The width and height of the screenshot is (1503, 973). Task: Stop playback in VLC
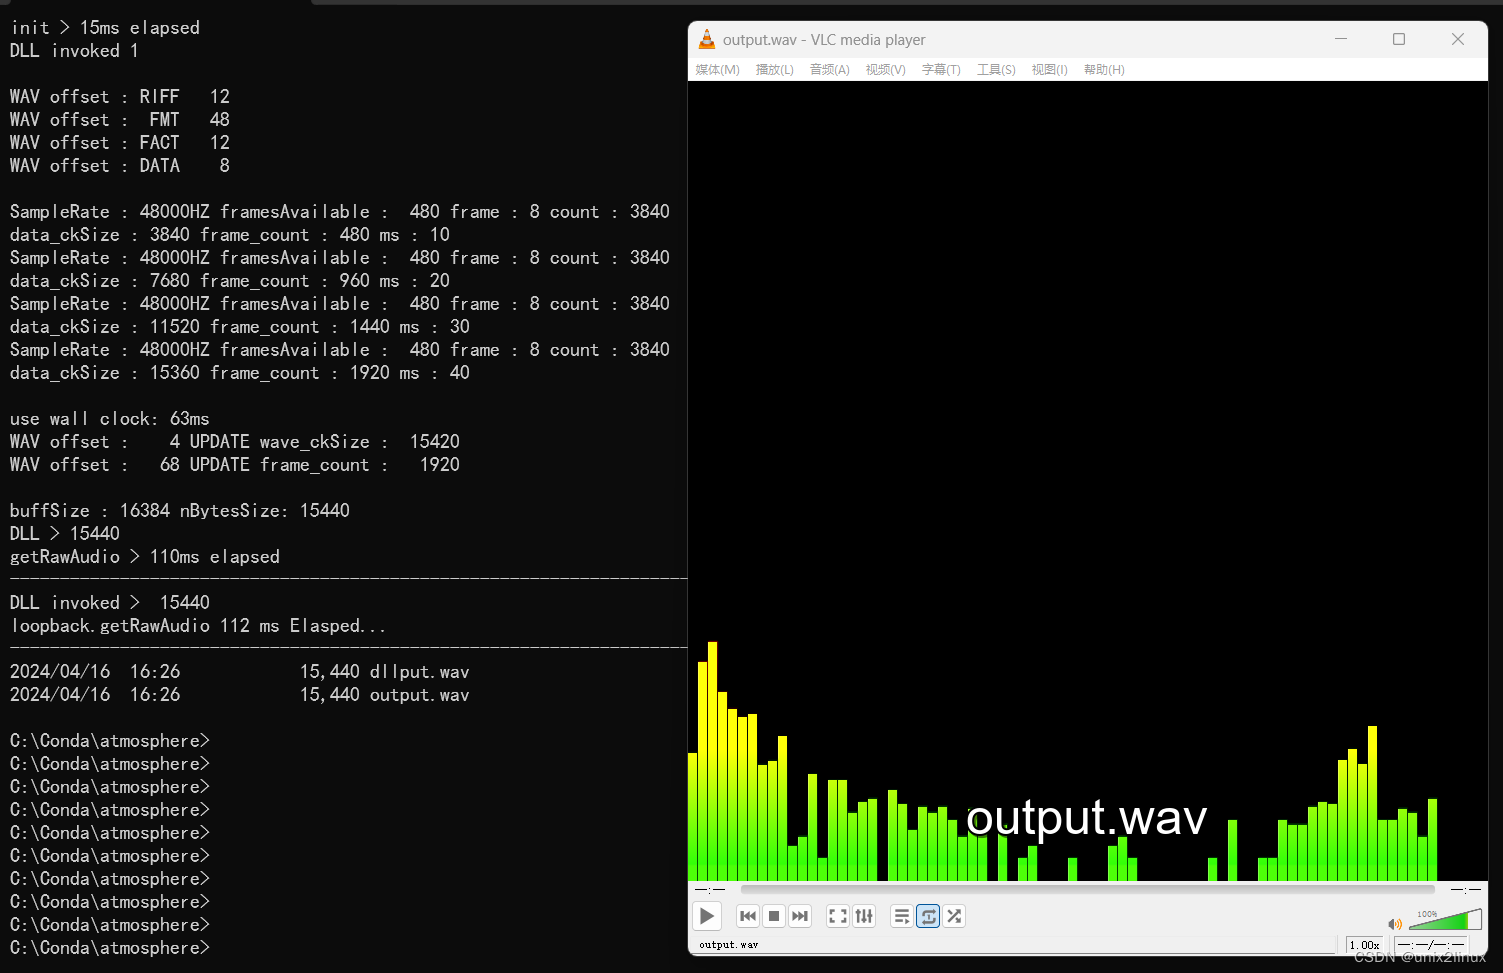click(x=774, y=916)
